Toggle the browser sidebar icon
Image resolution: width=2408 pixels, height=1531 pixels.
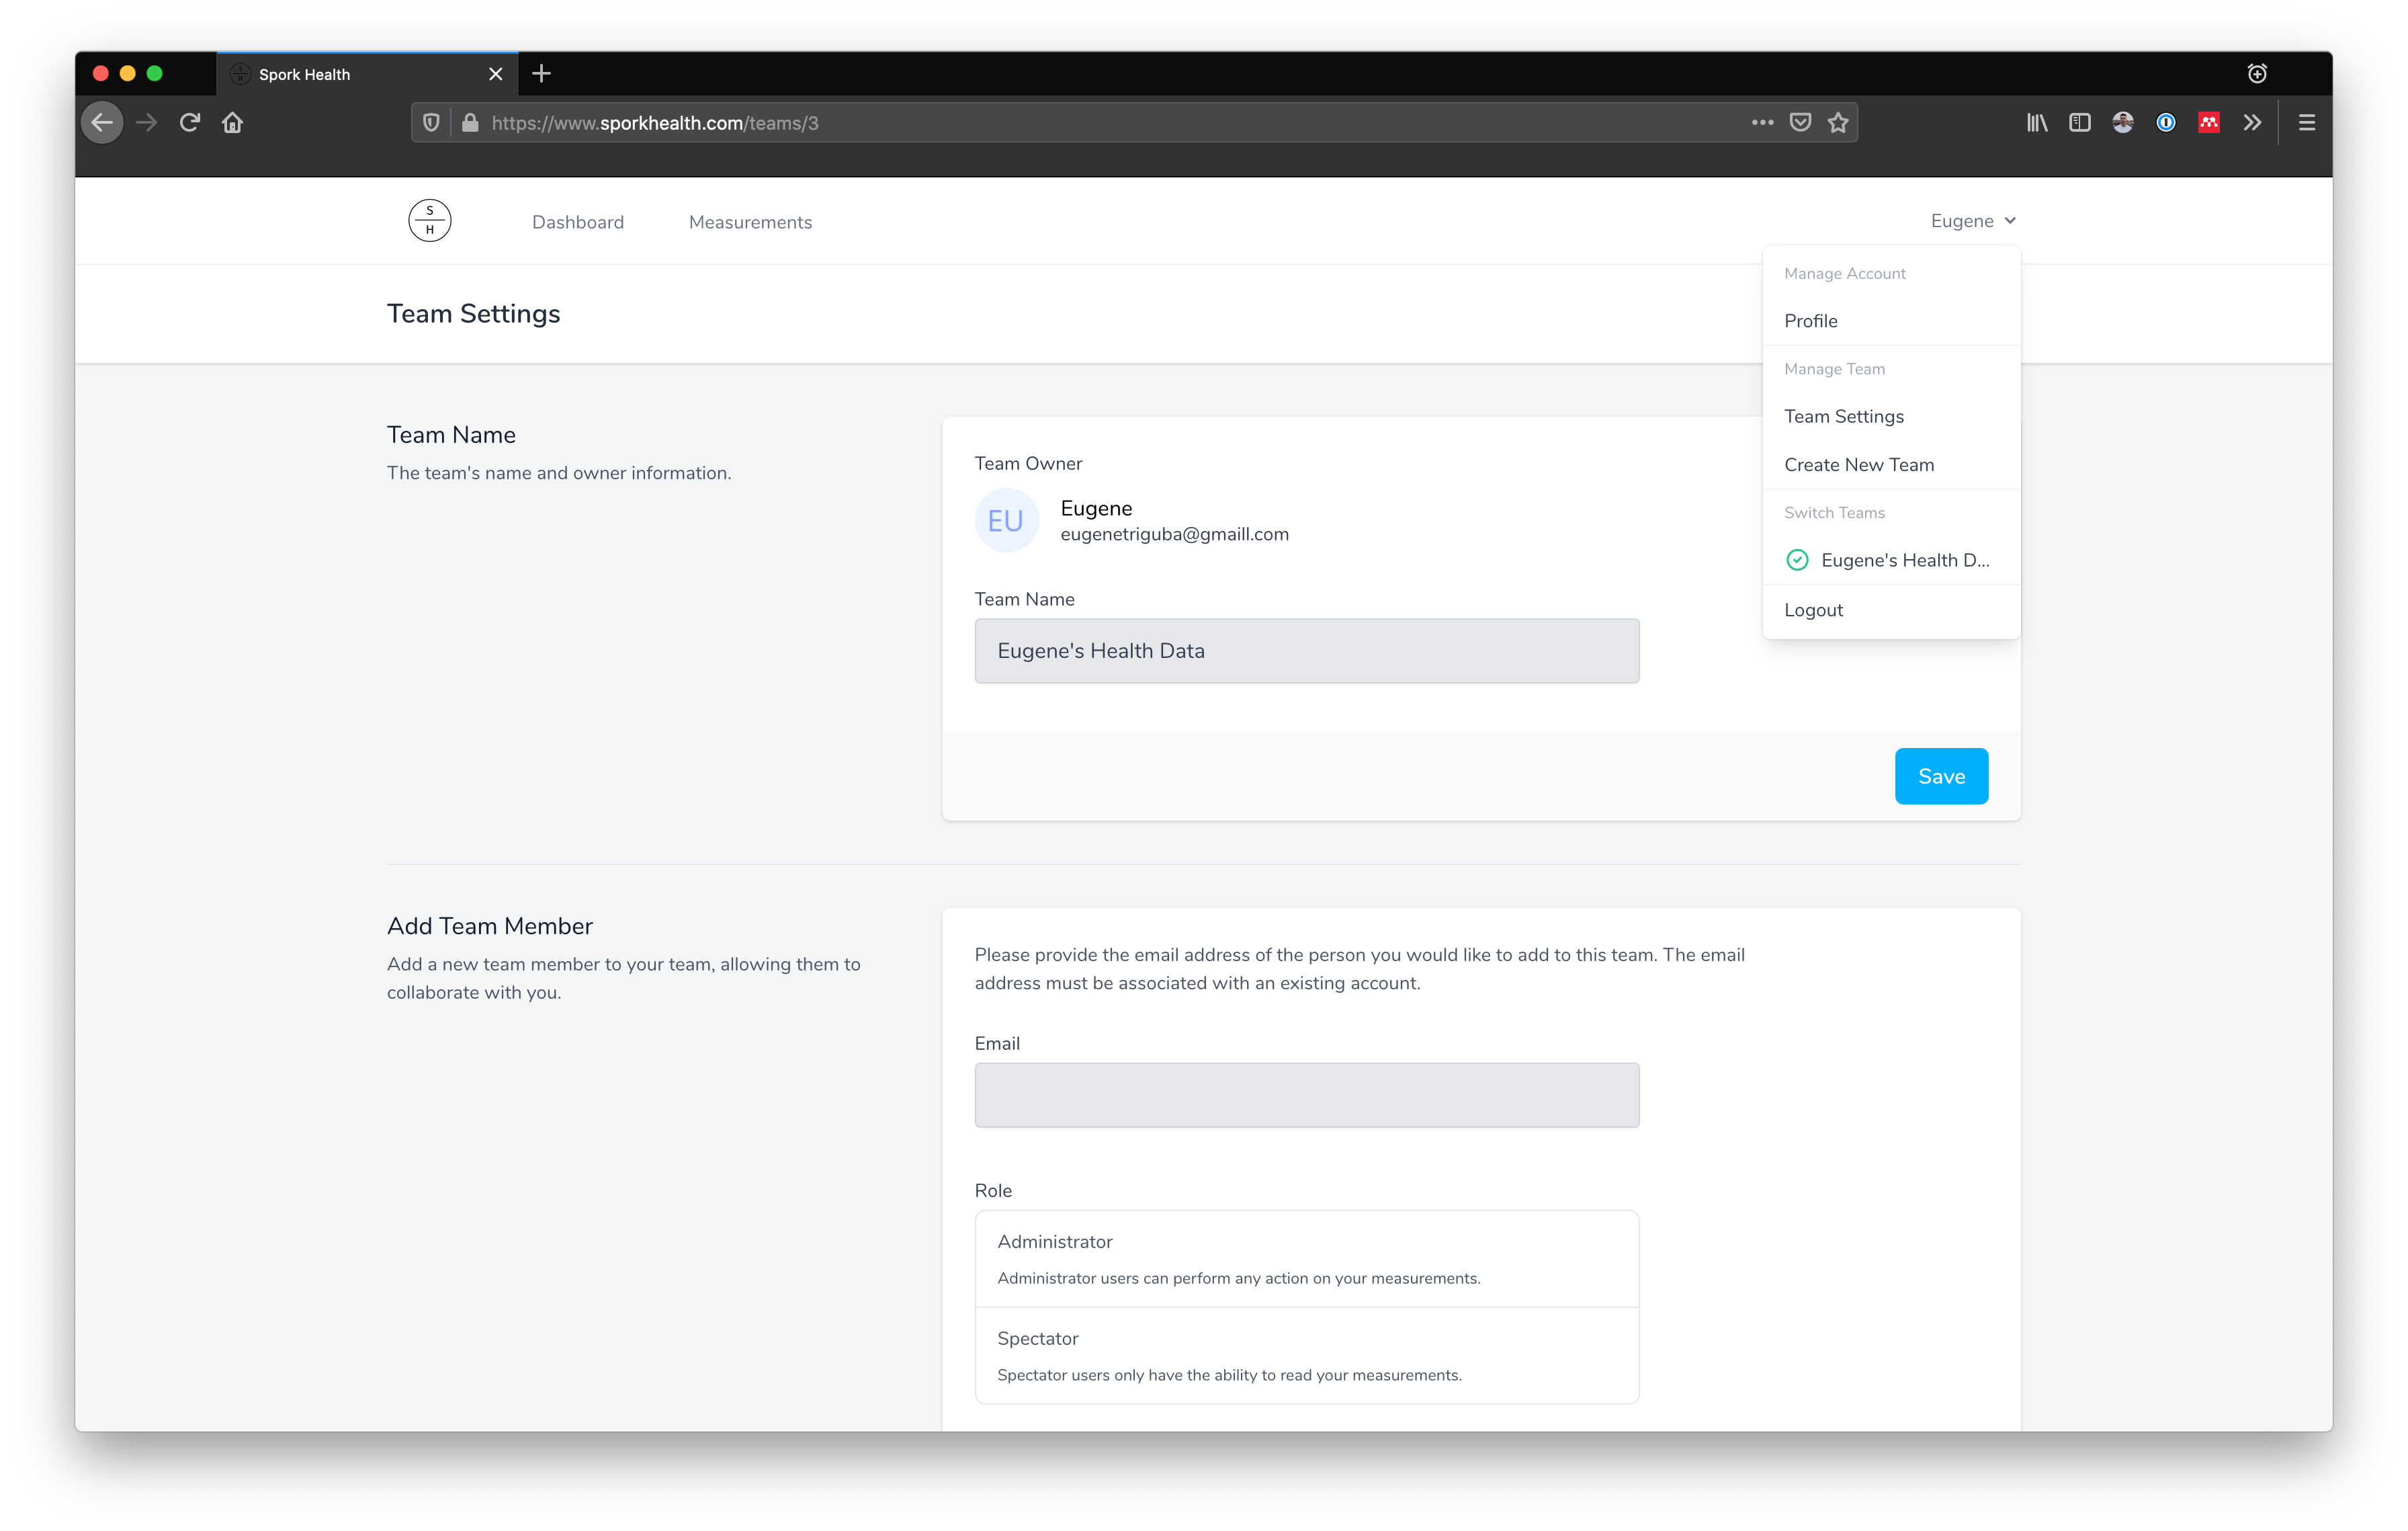pos(2080,123)
